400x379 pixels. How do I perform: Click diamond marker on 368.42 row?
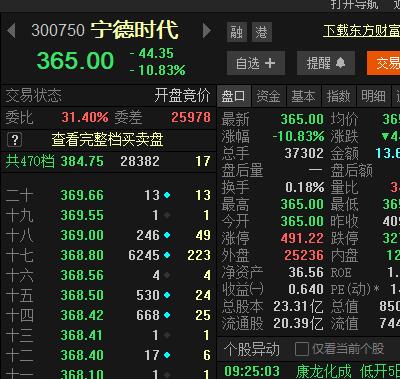[x=167, y=315]
